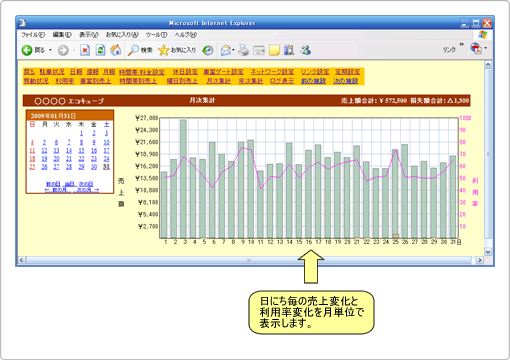Click the vertical scrollbar down arrow

[x=488, y=252]
